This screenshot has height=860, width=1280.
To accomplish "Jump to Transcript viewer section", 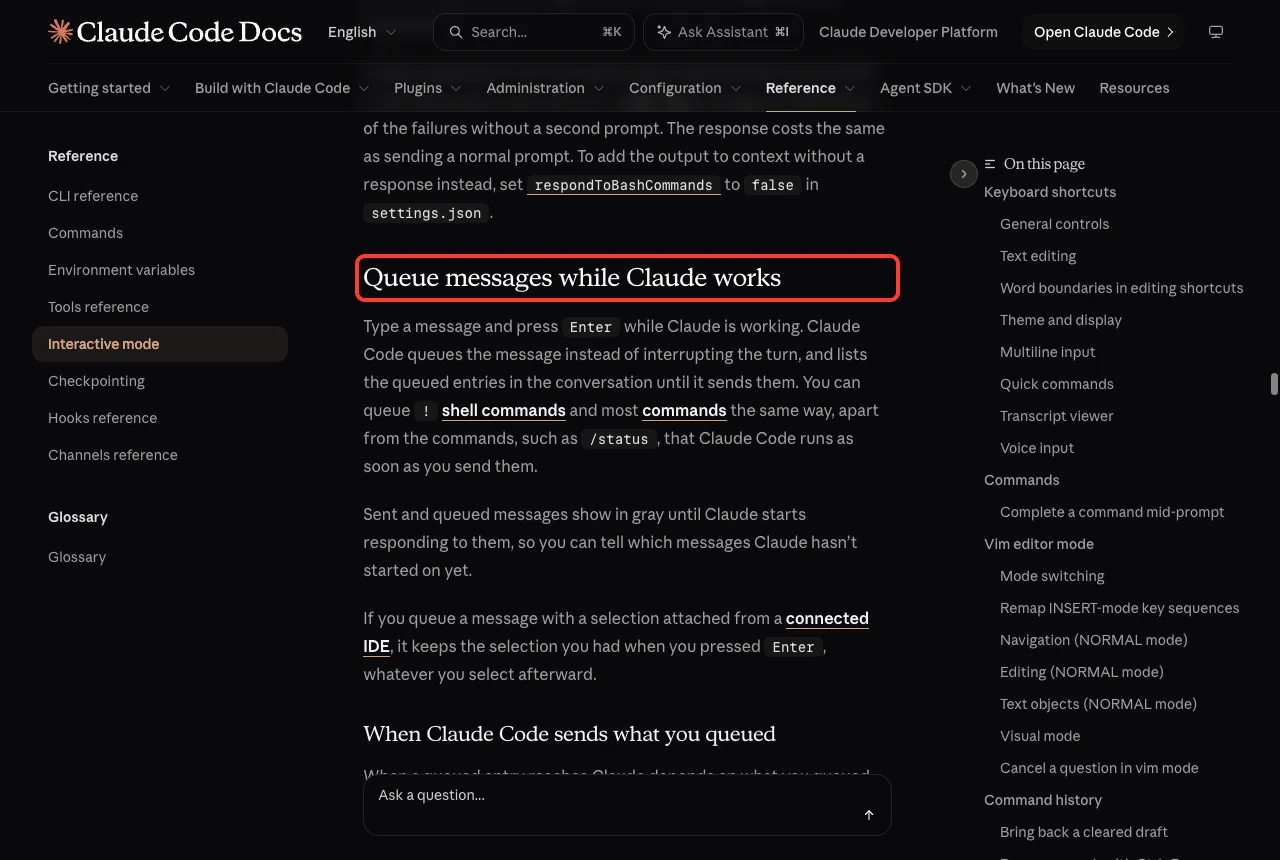I will [x=1056, y=416].
